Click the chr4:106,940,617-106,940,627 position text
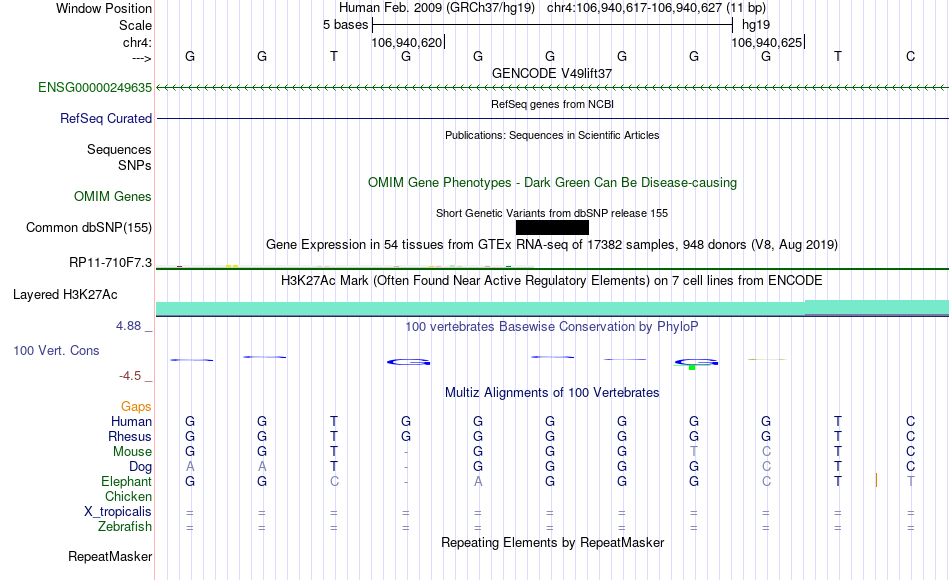Screen dimensions: 950x580 point(656,8)
